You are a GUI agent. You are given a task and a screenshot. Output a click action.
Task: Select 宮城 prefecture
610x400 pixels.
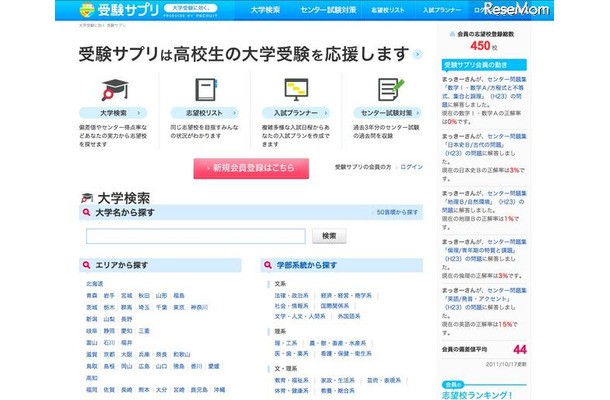click(x=126, y=295)
